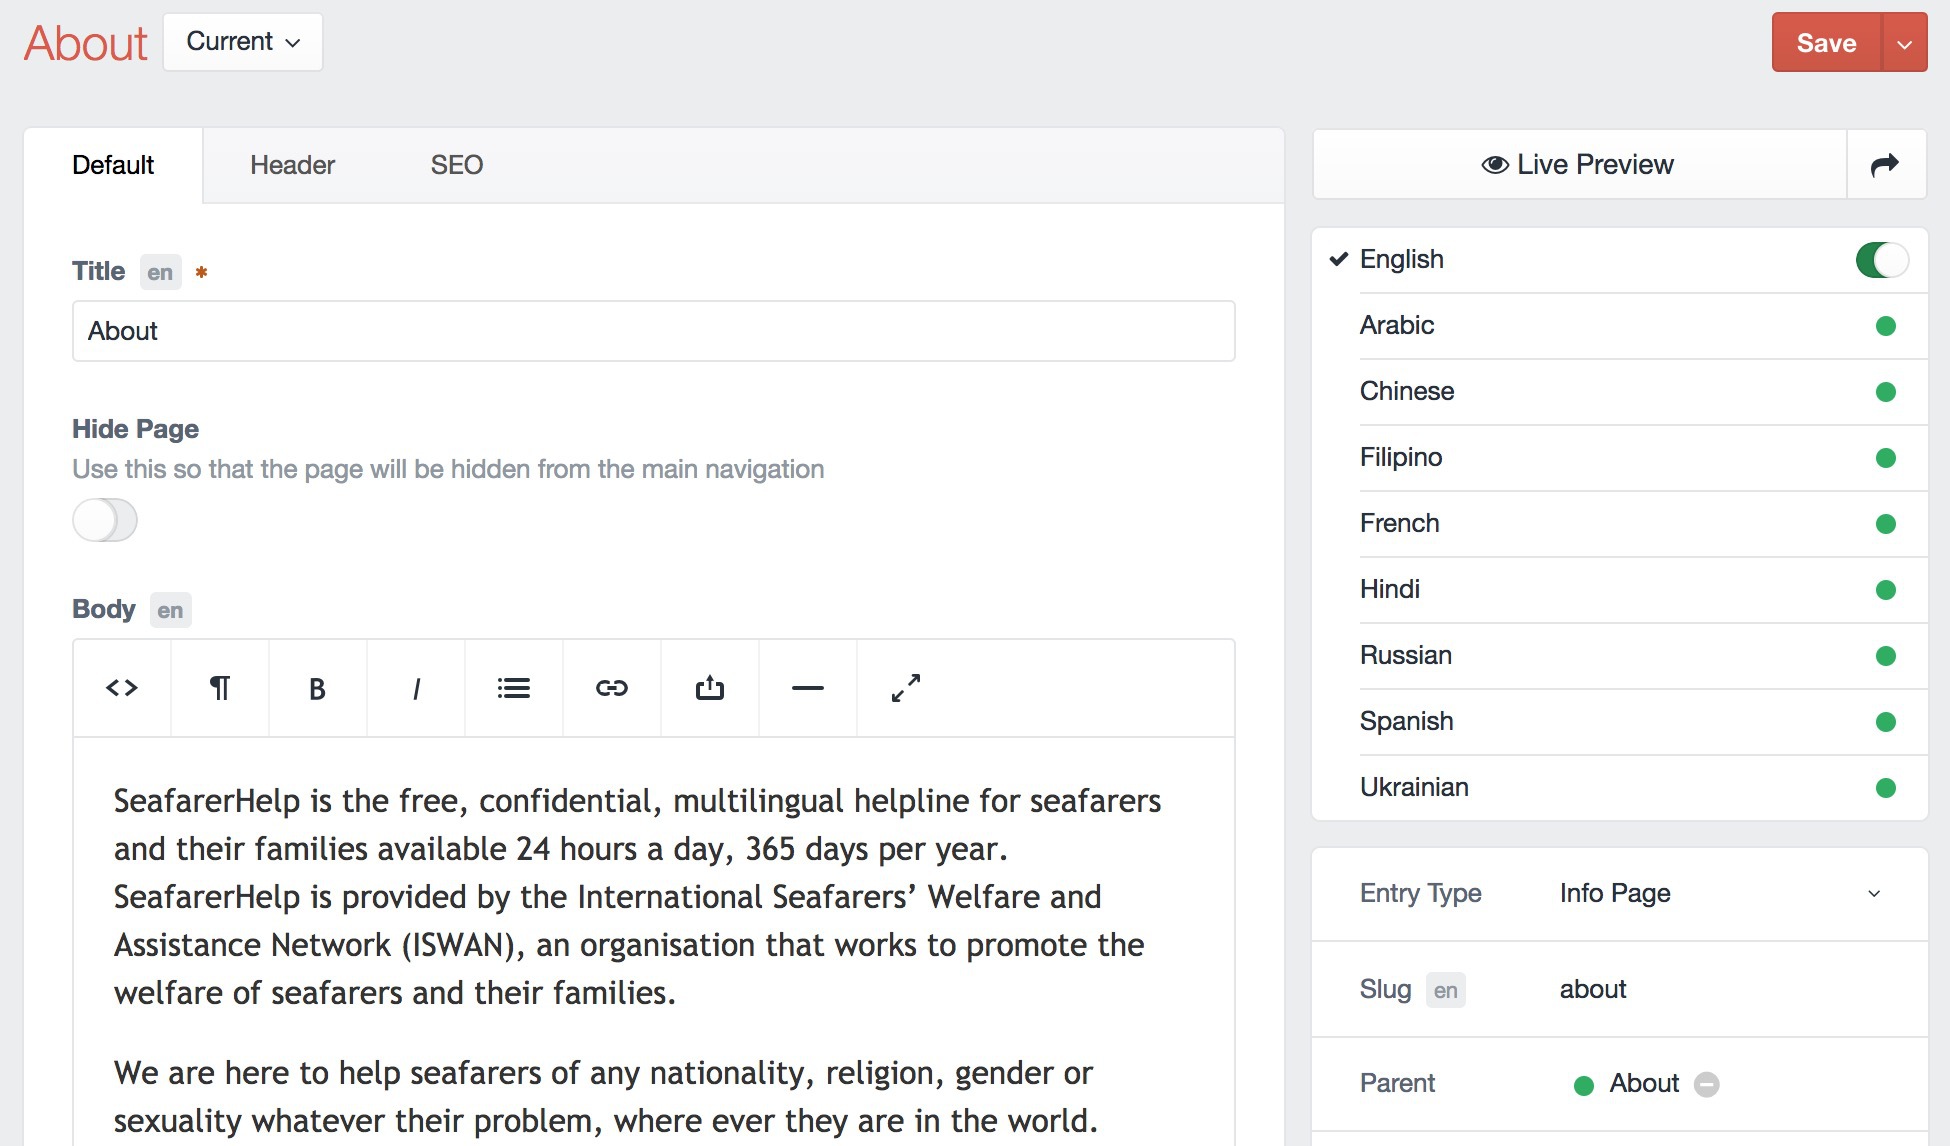Screen dimensions: 1950x1146
Task: Insert a horizontal rule line
Action: coord(807,688)
